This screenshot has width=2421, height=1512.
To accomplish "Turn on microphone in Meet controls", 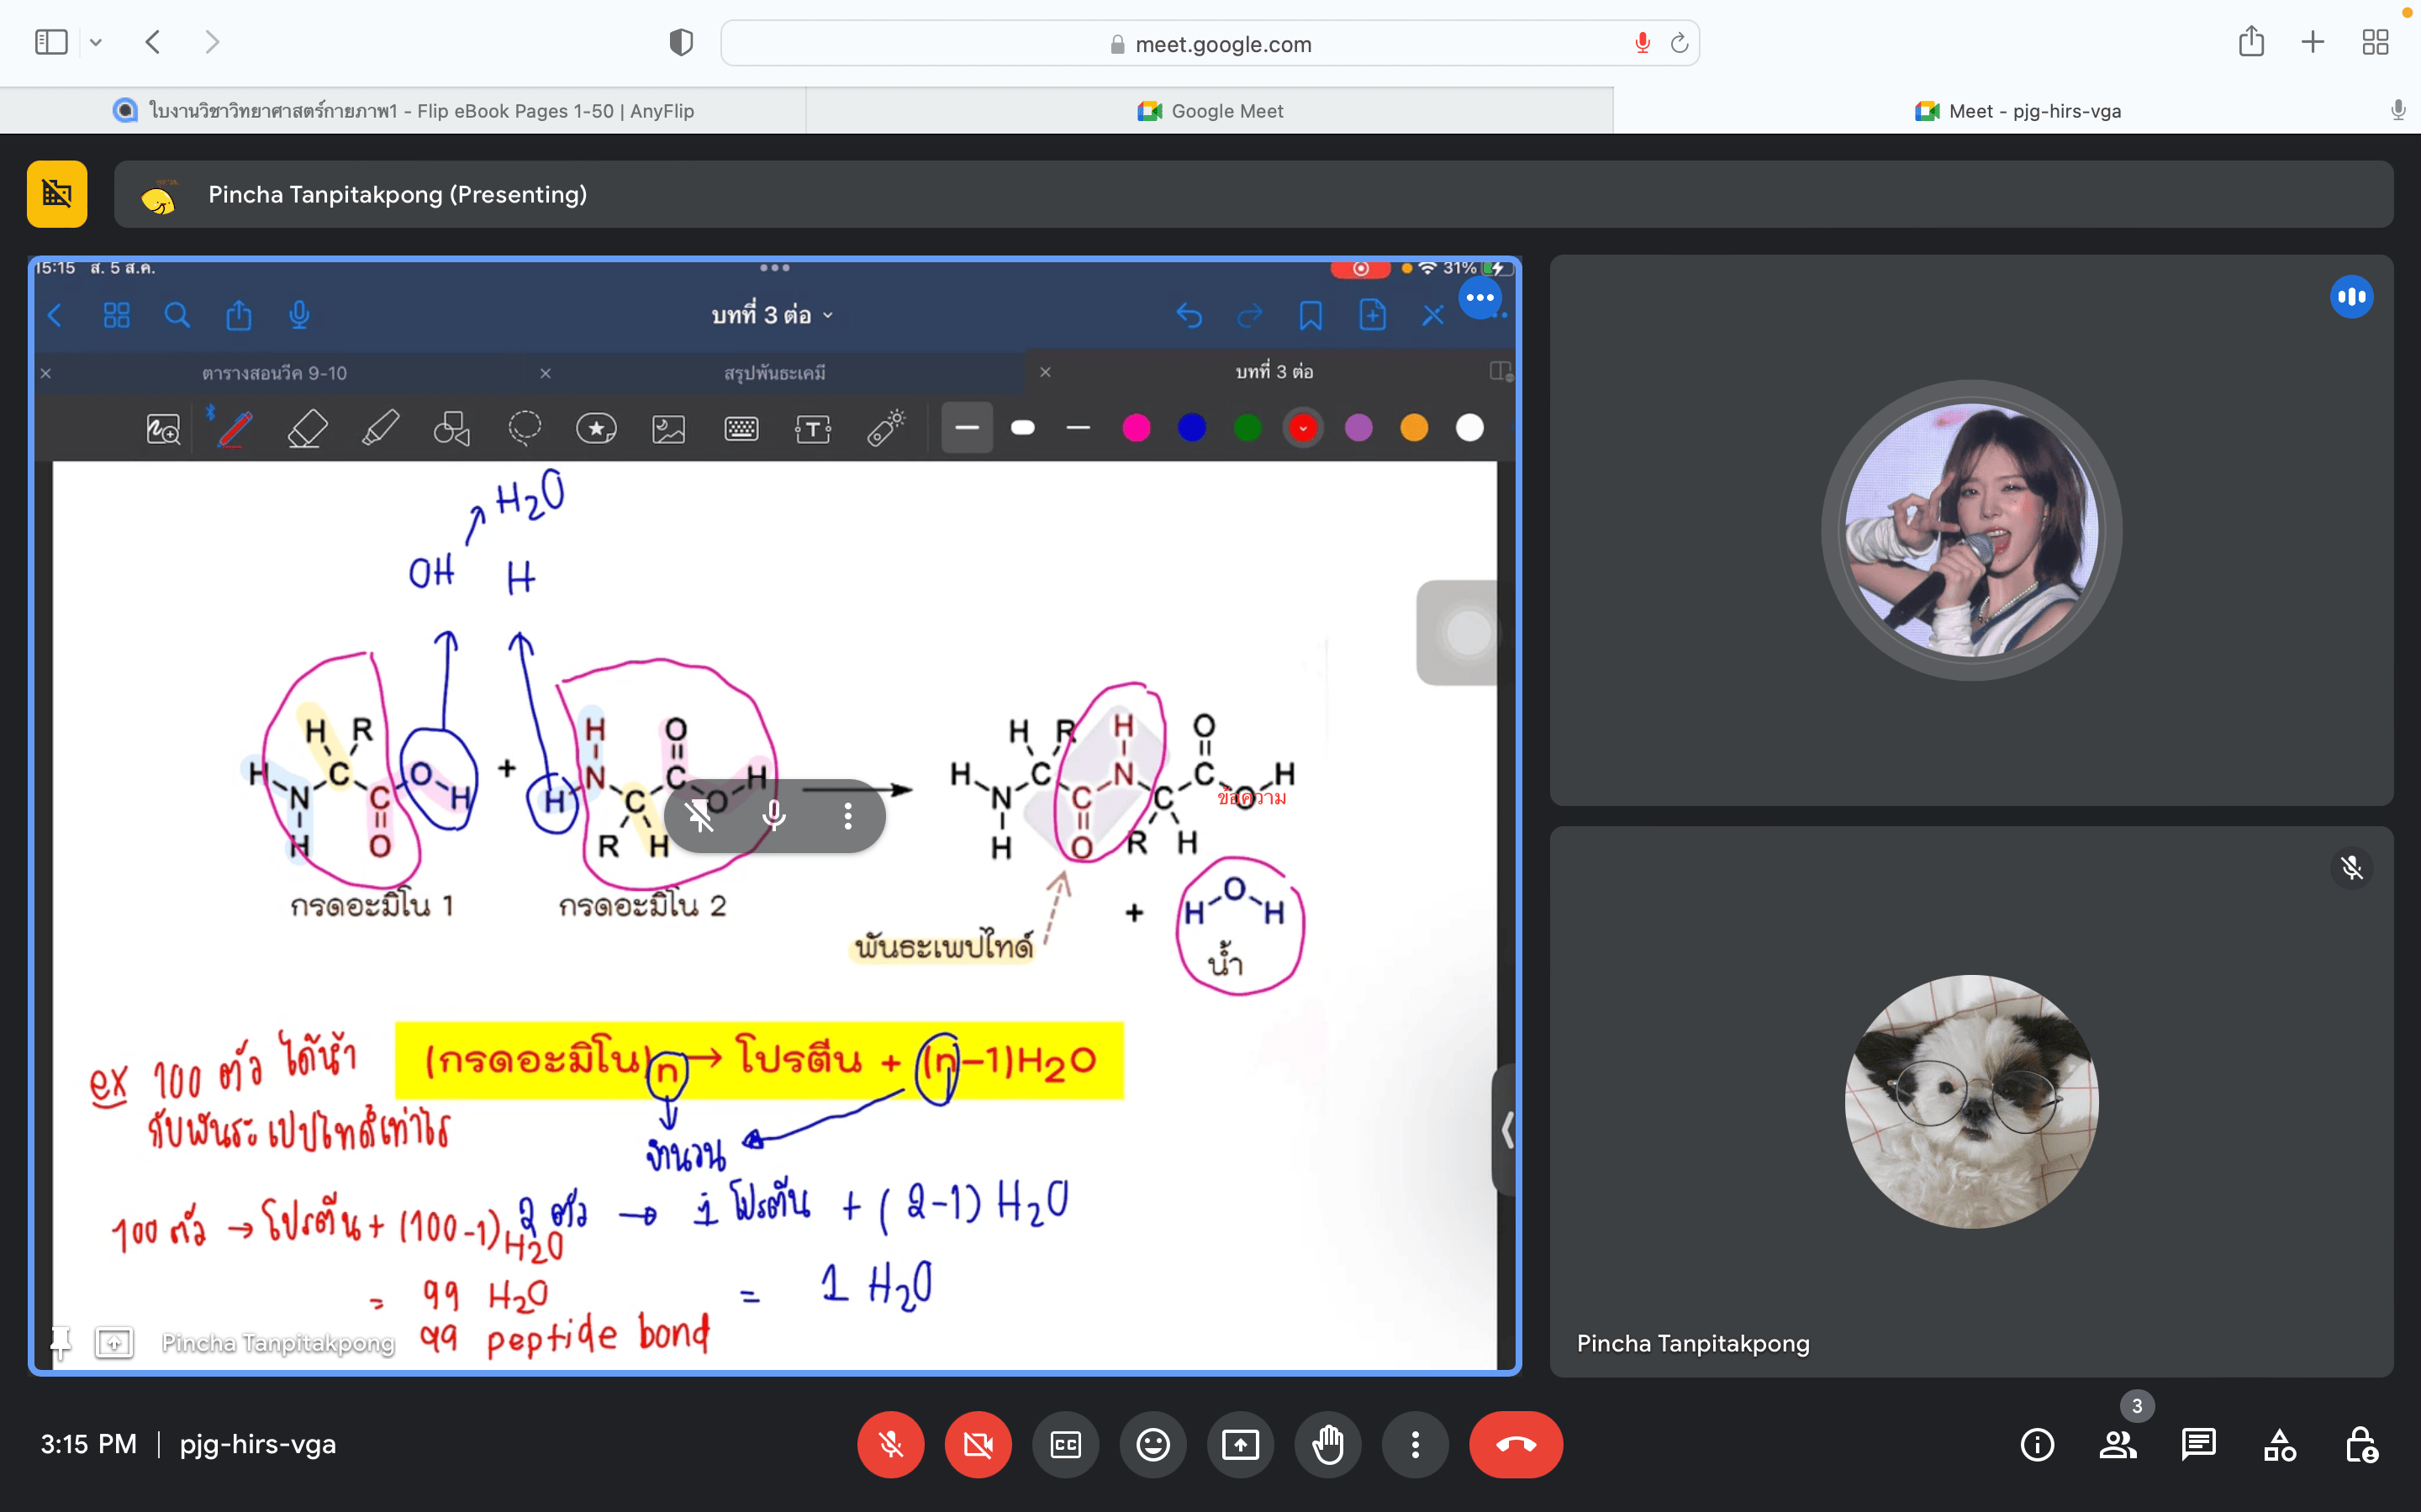I will pyautogui.click(x=891, y=1445).
